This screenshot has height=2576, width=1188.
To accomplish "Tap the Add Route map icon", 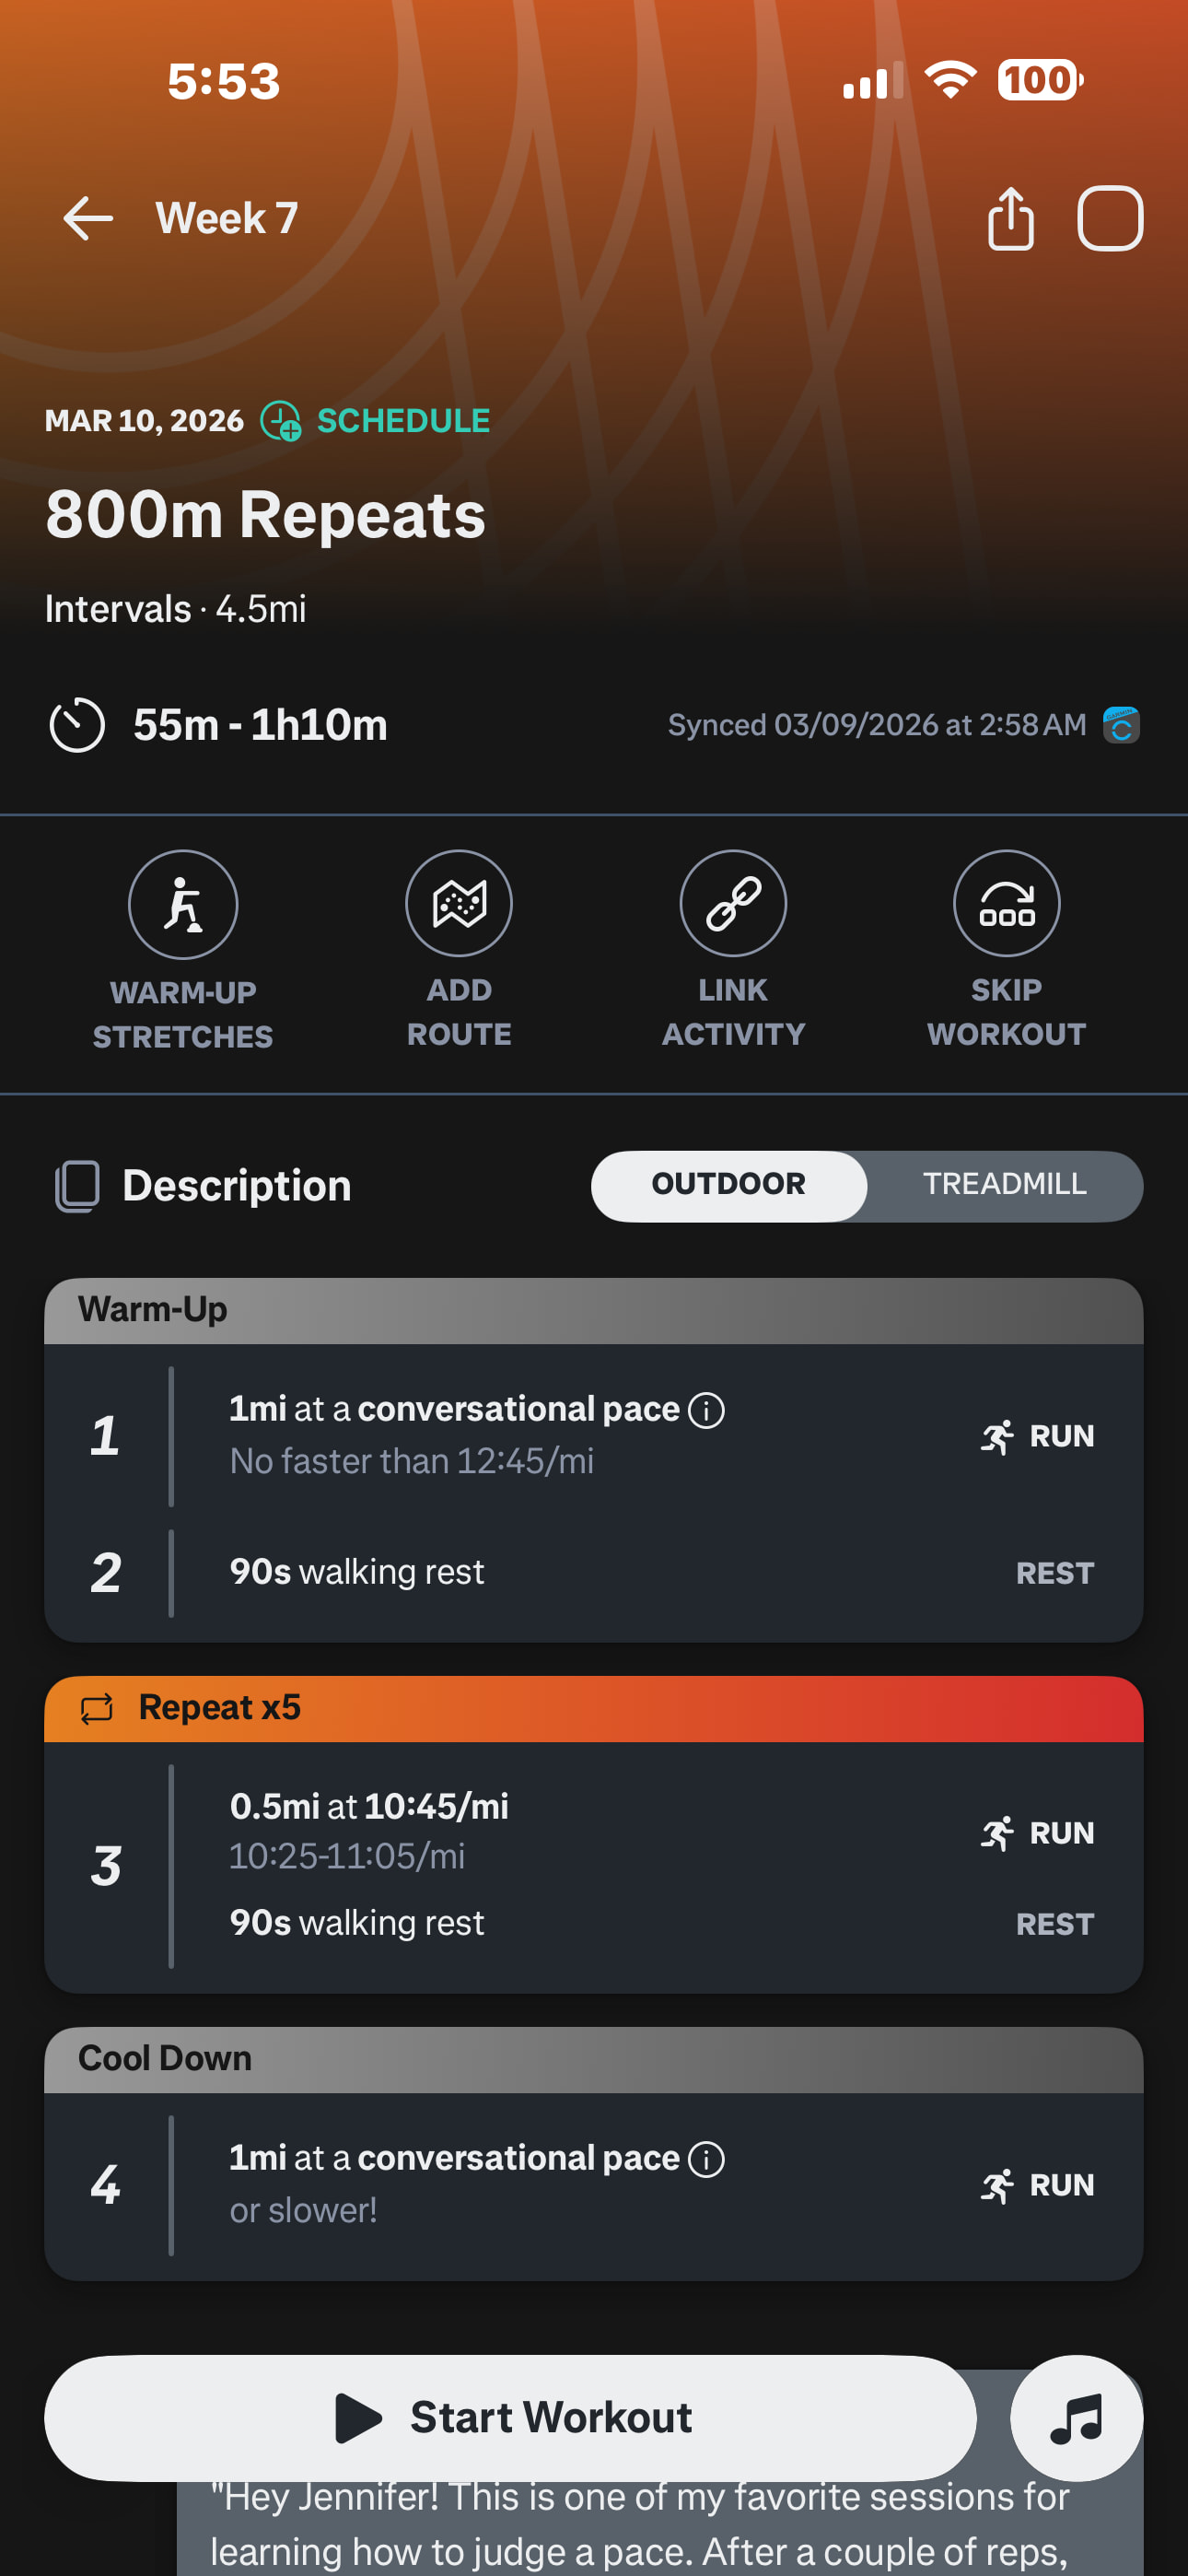I will 459,903.
